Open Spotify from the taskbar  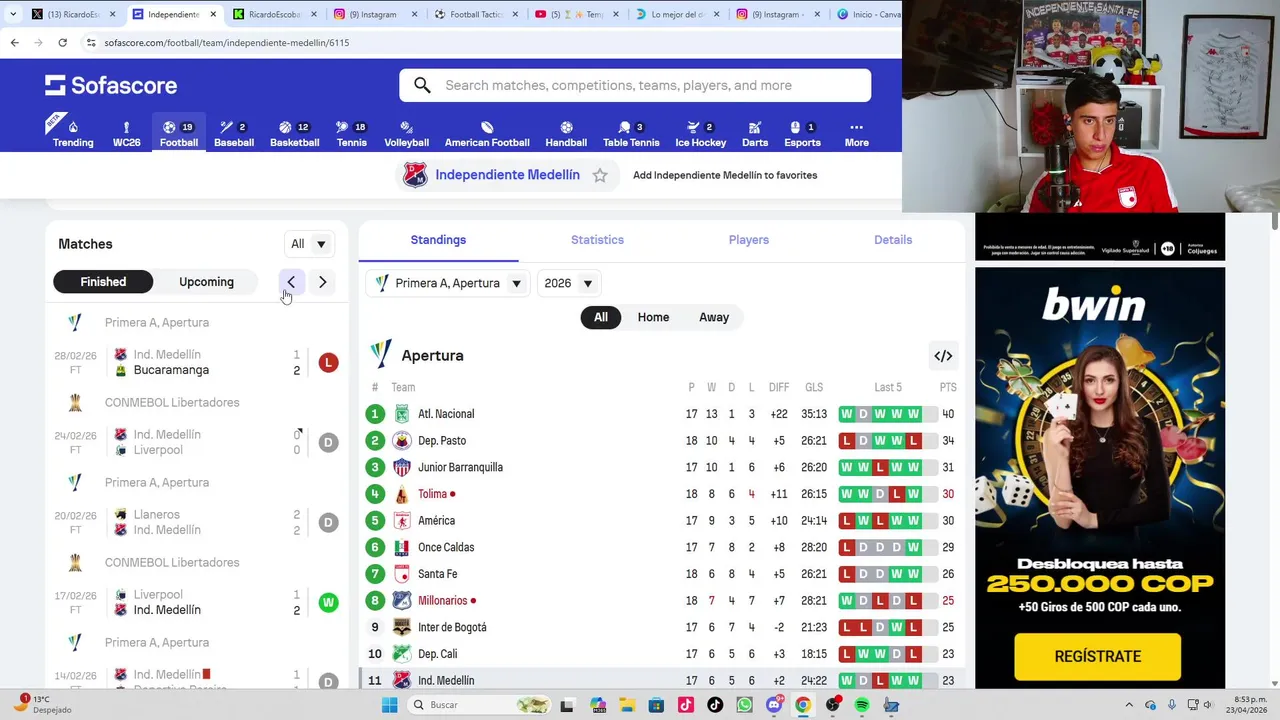tap(862, 705)
